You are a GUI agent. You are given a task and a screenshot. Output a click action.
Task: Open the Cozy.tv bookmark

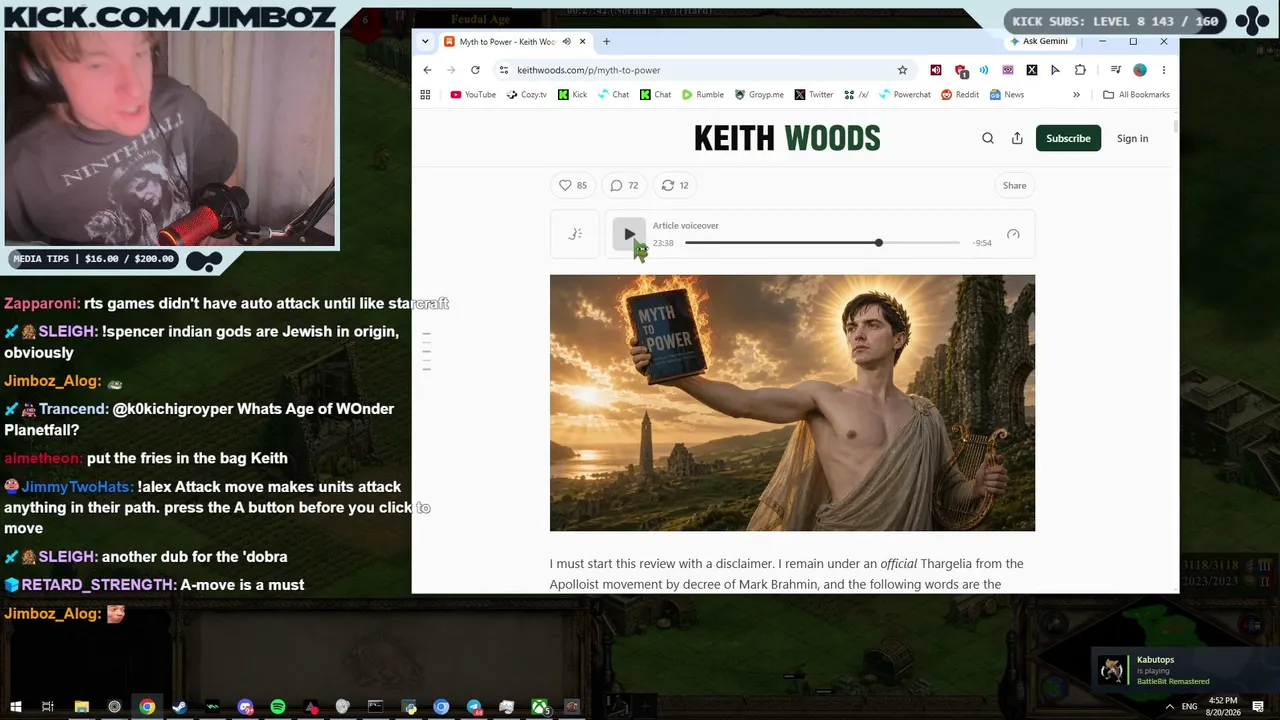coord(527,95)
